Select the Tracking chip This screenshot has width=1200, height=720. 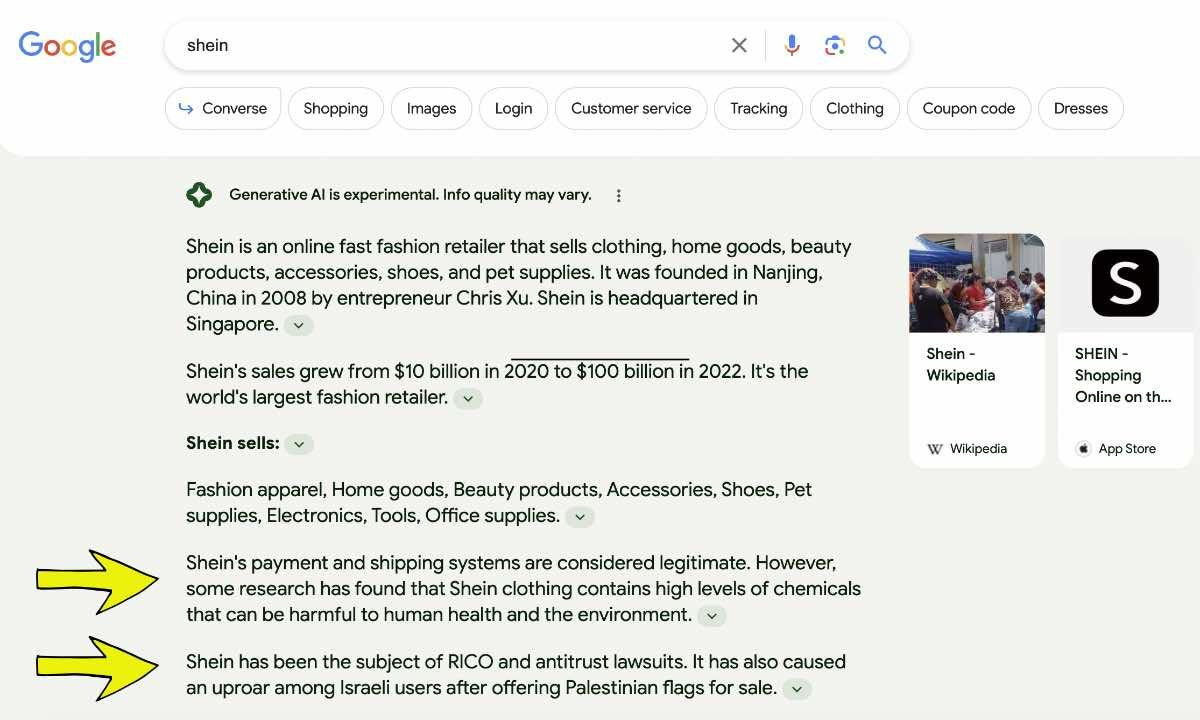point(759,109)
